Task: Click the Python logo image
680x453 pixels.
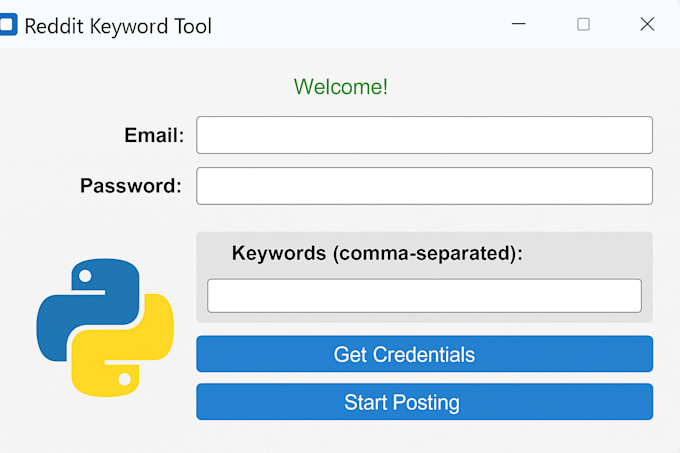Action: click(105, 328)
